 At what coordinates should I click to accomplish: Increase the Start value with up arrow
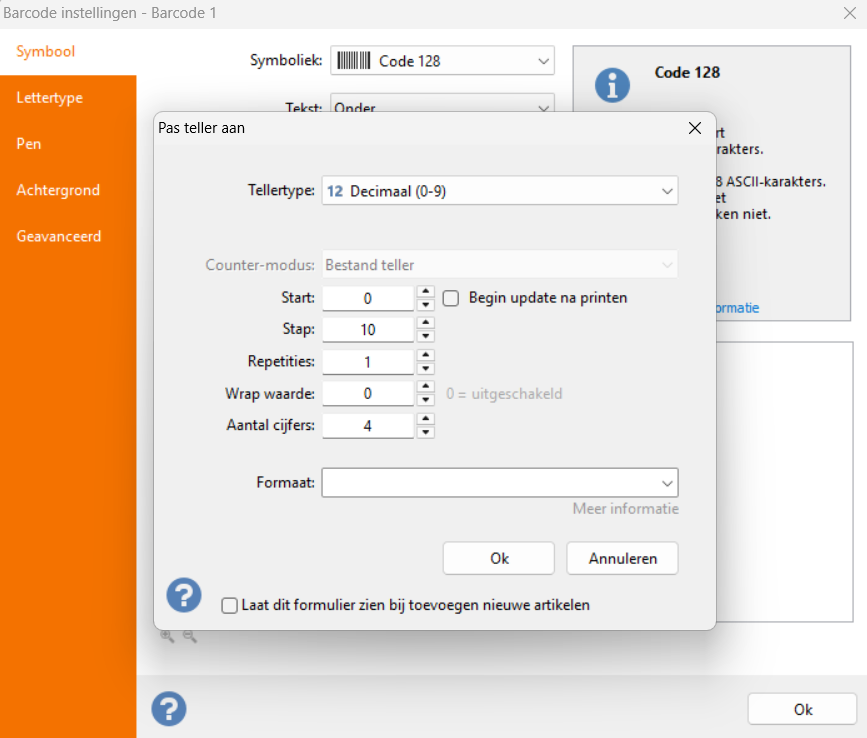[425, 292]
